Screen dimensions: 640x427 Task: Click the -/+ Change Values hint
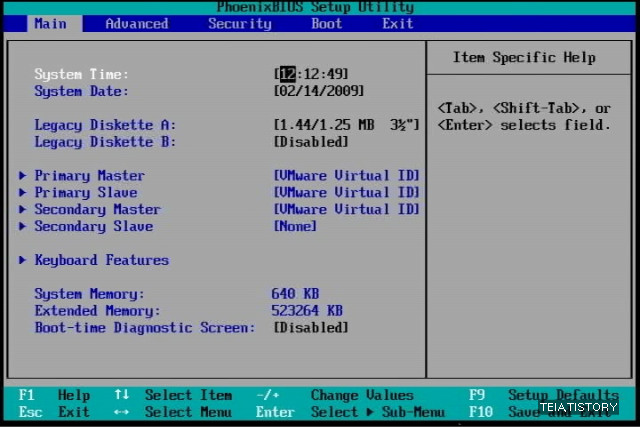[x=335, y=395]
